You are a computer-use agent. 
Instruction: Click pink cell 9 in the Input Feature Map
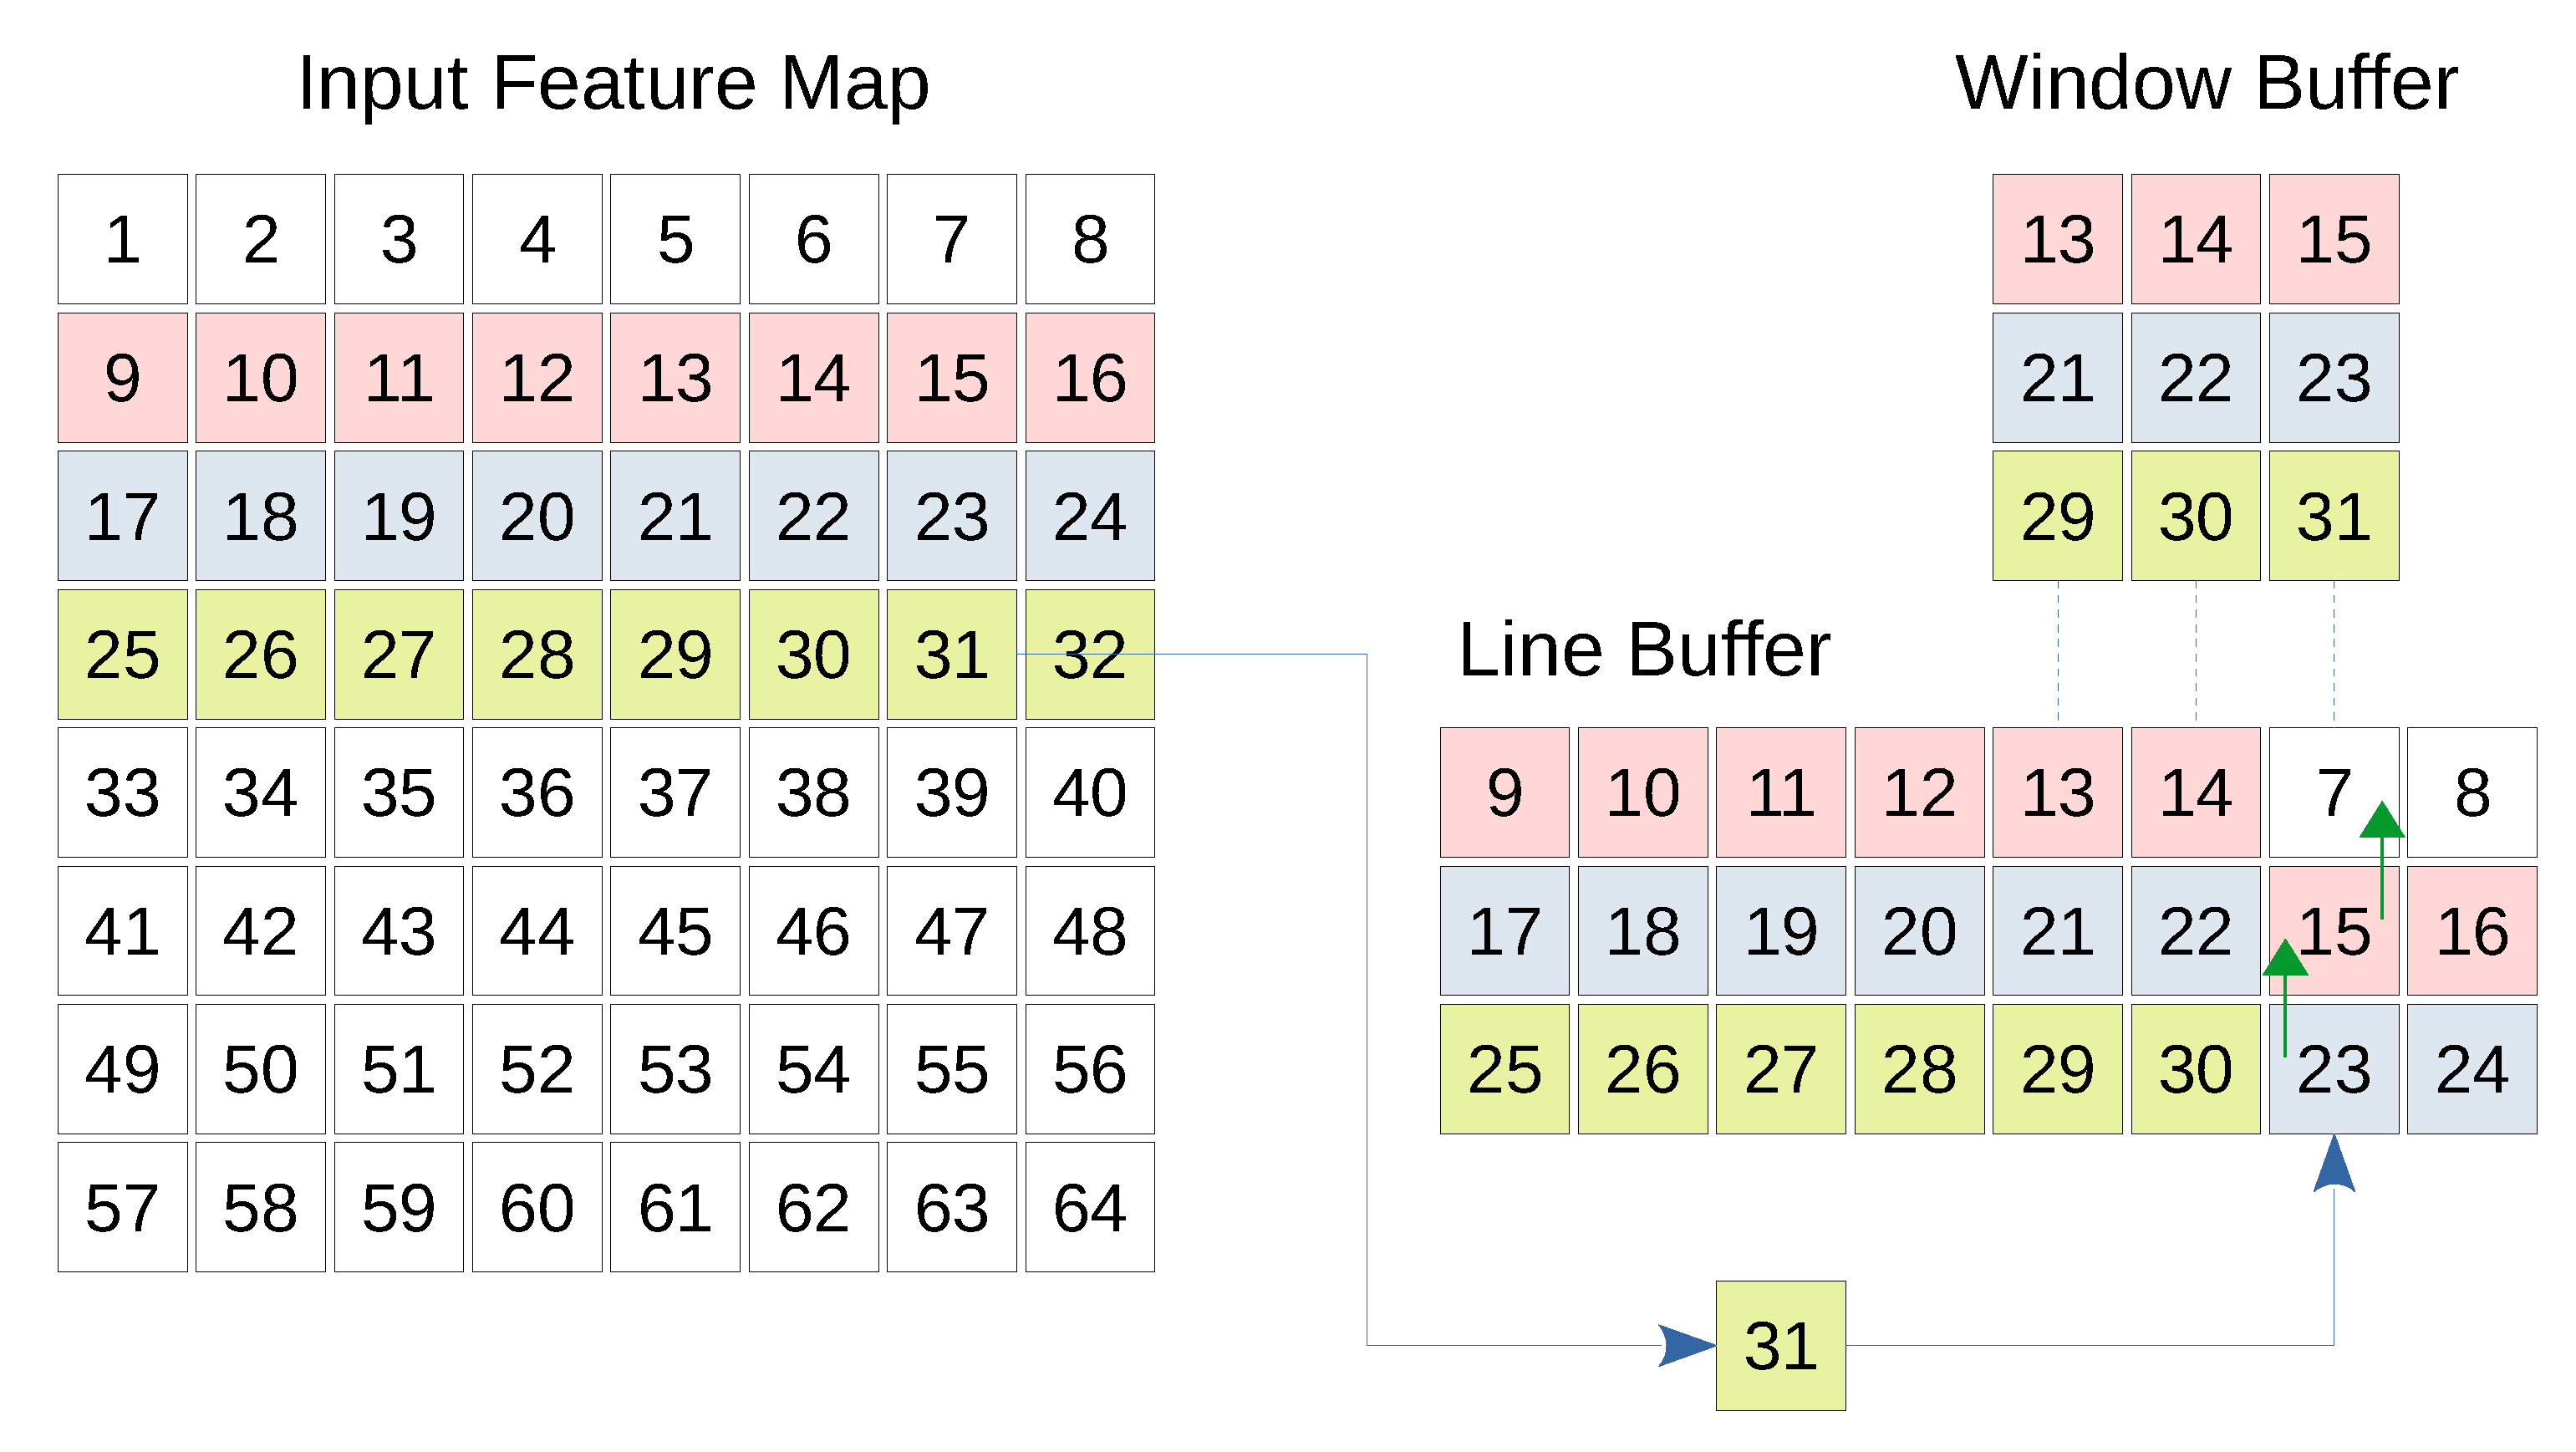(122, 378)
